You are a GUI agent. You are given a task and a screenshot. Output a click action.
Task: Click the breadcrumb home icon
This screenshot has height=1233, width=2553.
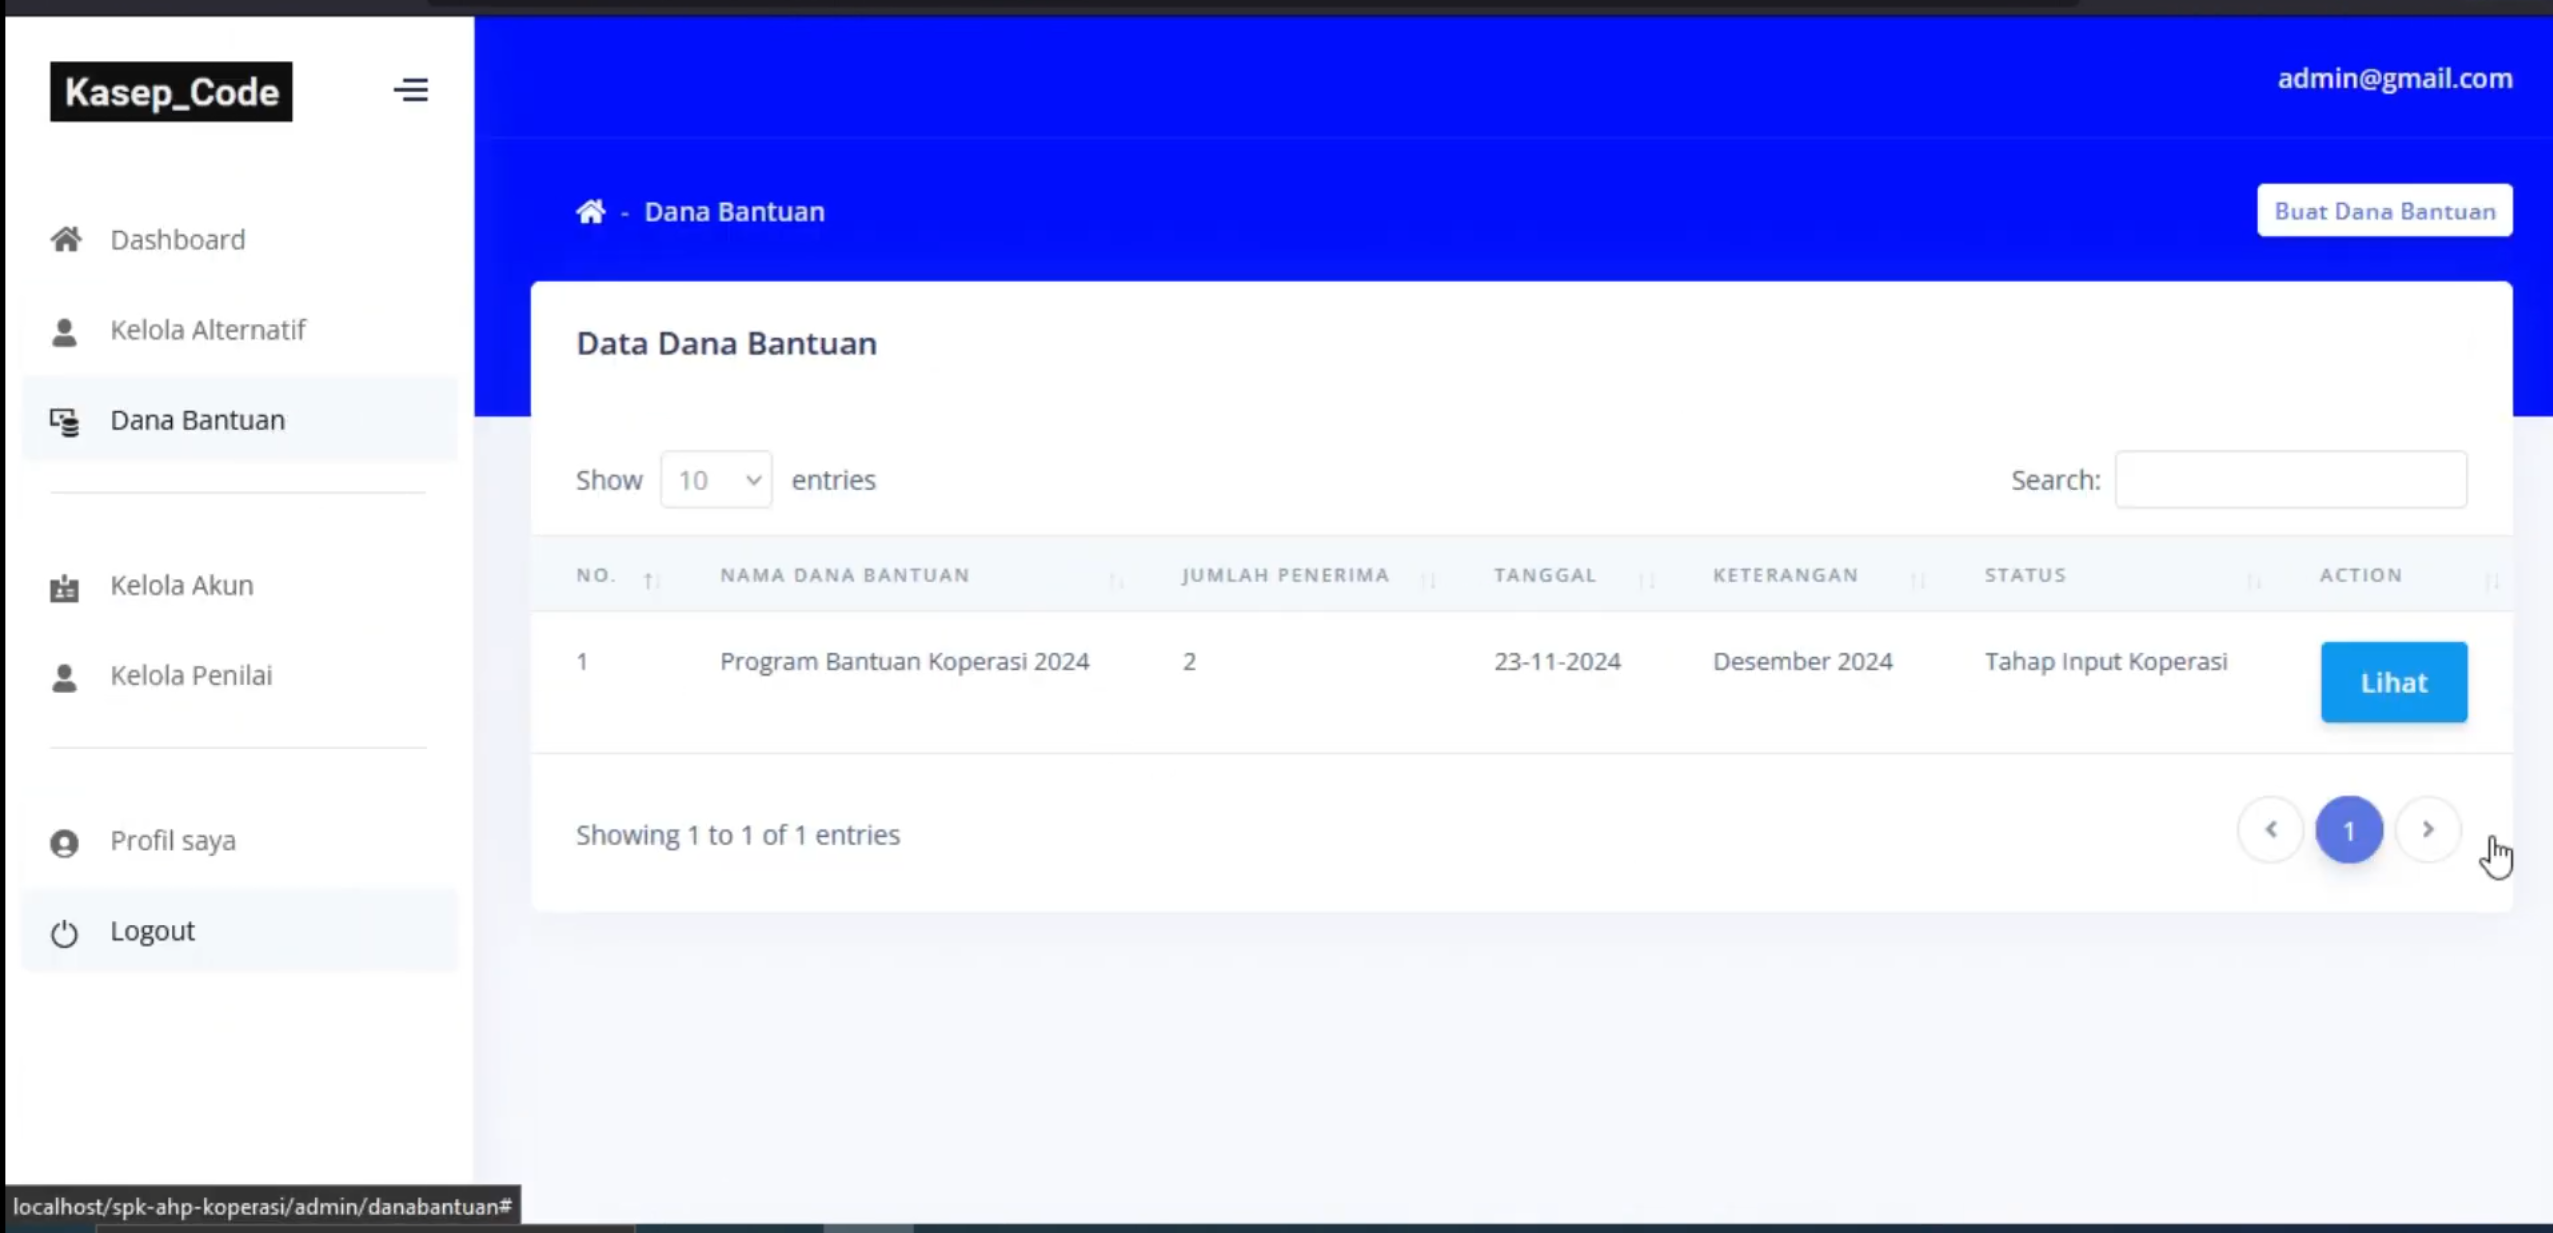[590, 211]
